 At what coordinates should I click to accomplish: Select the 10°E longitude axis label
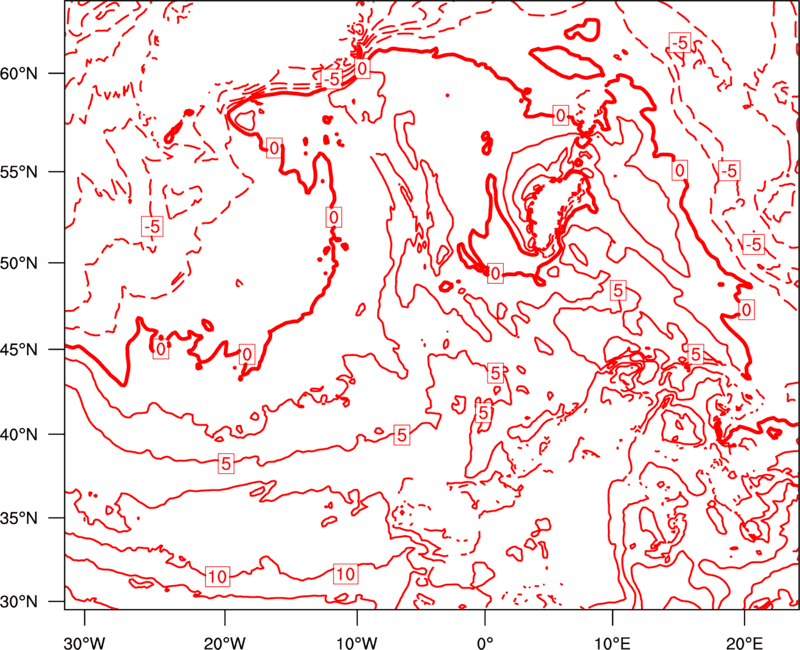click(x=612, y=642)
